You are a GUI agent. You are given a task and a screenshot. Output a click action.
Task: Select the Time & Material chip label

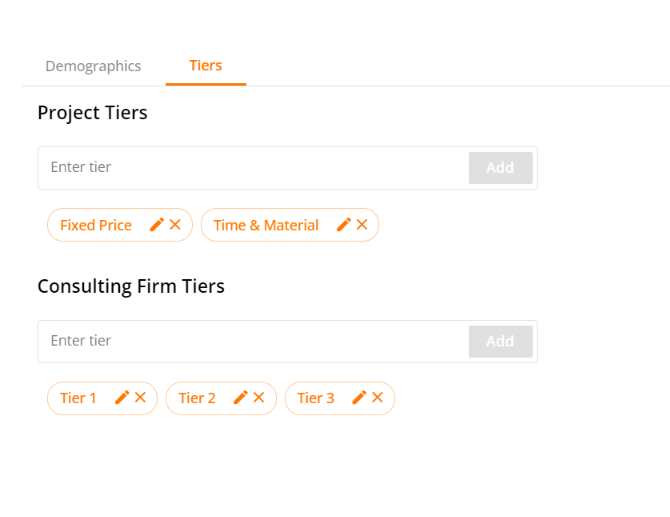(x=266, y=225)
